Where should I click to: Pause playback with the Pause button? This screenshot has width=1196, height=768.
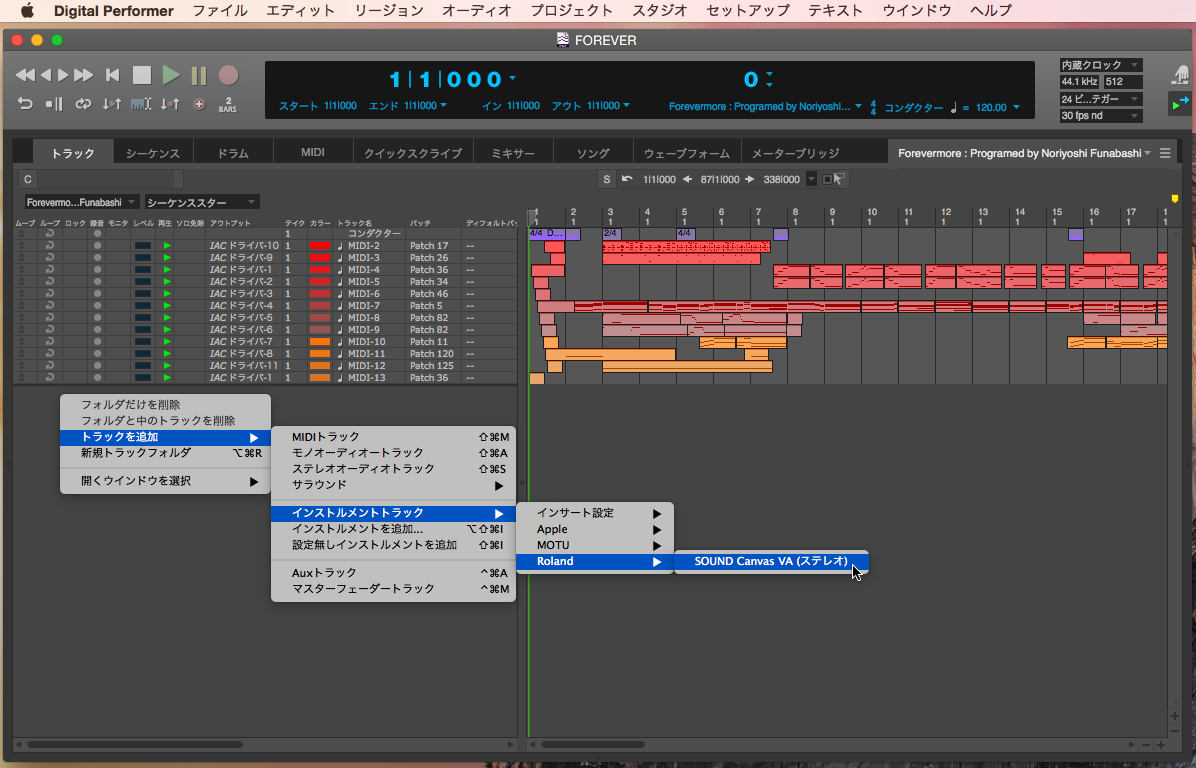coord(199,75)
